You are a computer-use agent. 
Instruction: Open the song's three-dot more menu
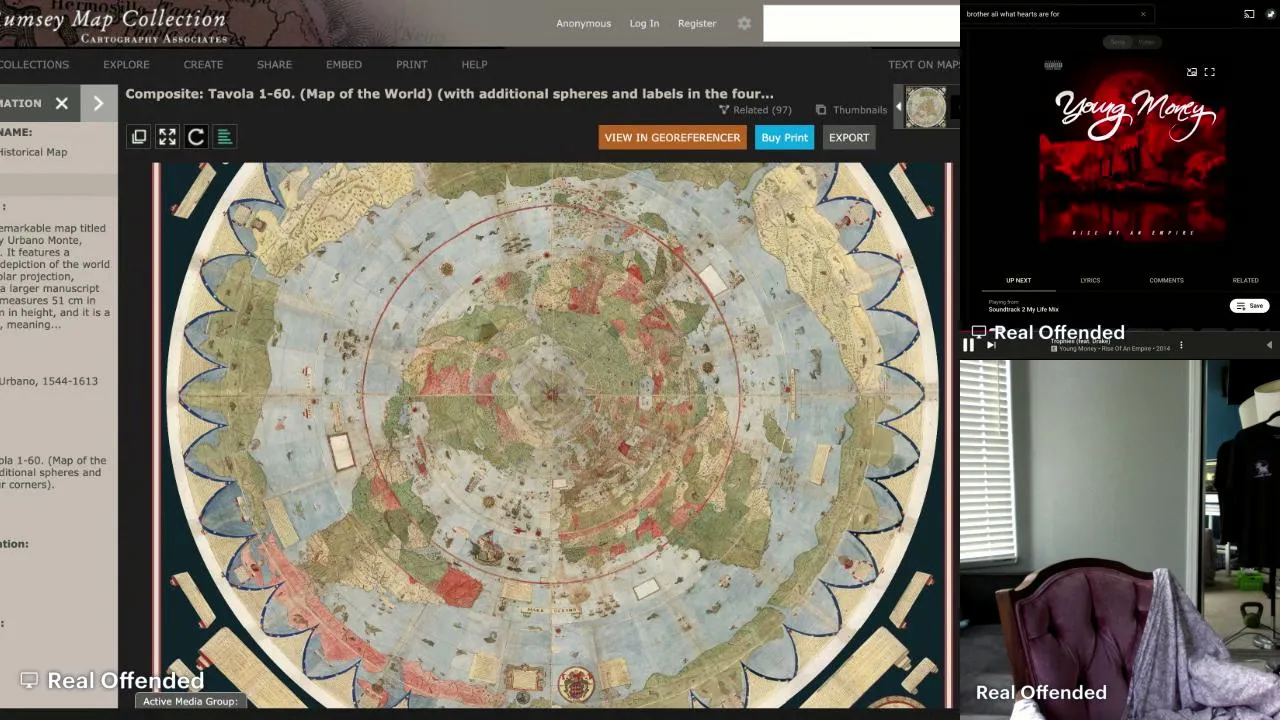pos(1181,346)
